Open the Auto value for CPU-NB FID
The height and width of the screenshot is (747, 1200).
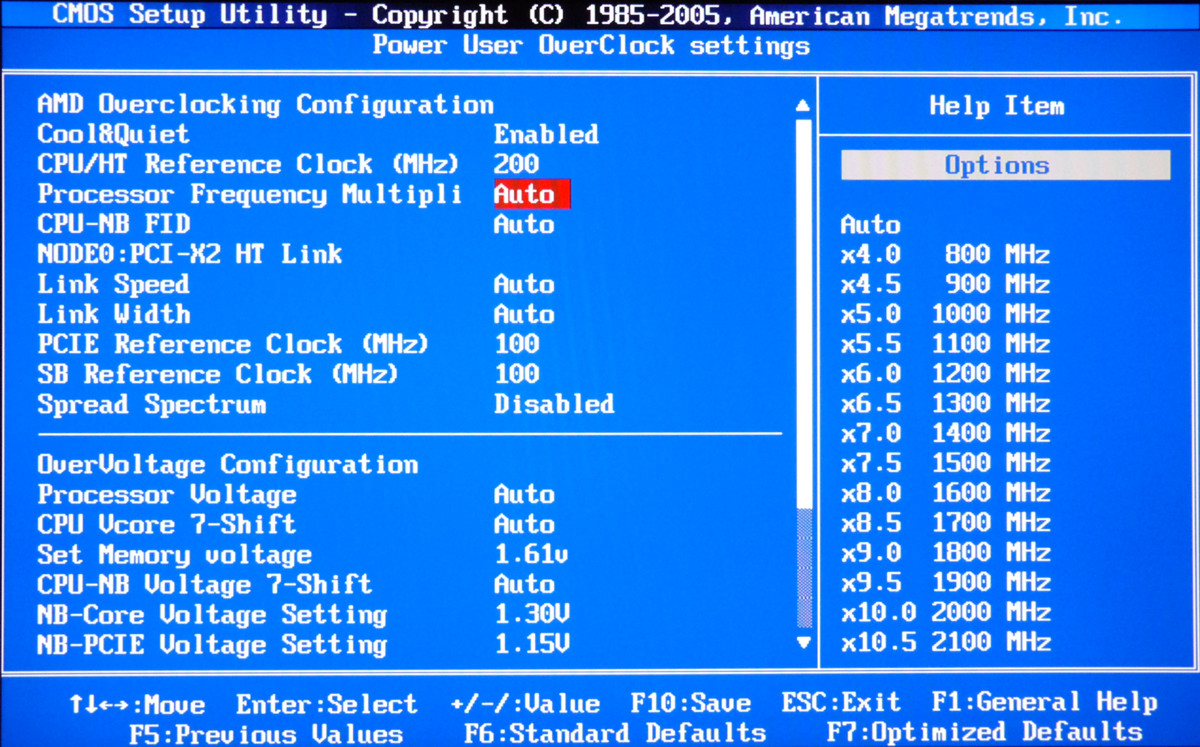pyautogui.click(x=524, y=225)
